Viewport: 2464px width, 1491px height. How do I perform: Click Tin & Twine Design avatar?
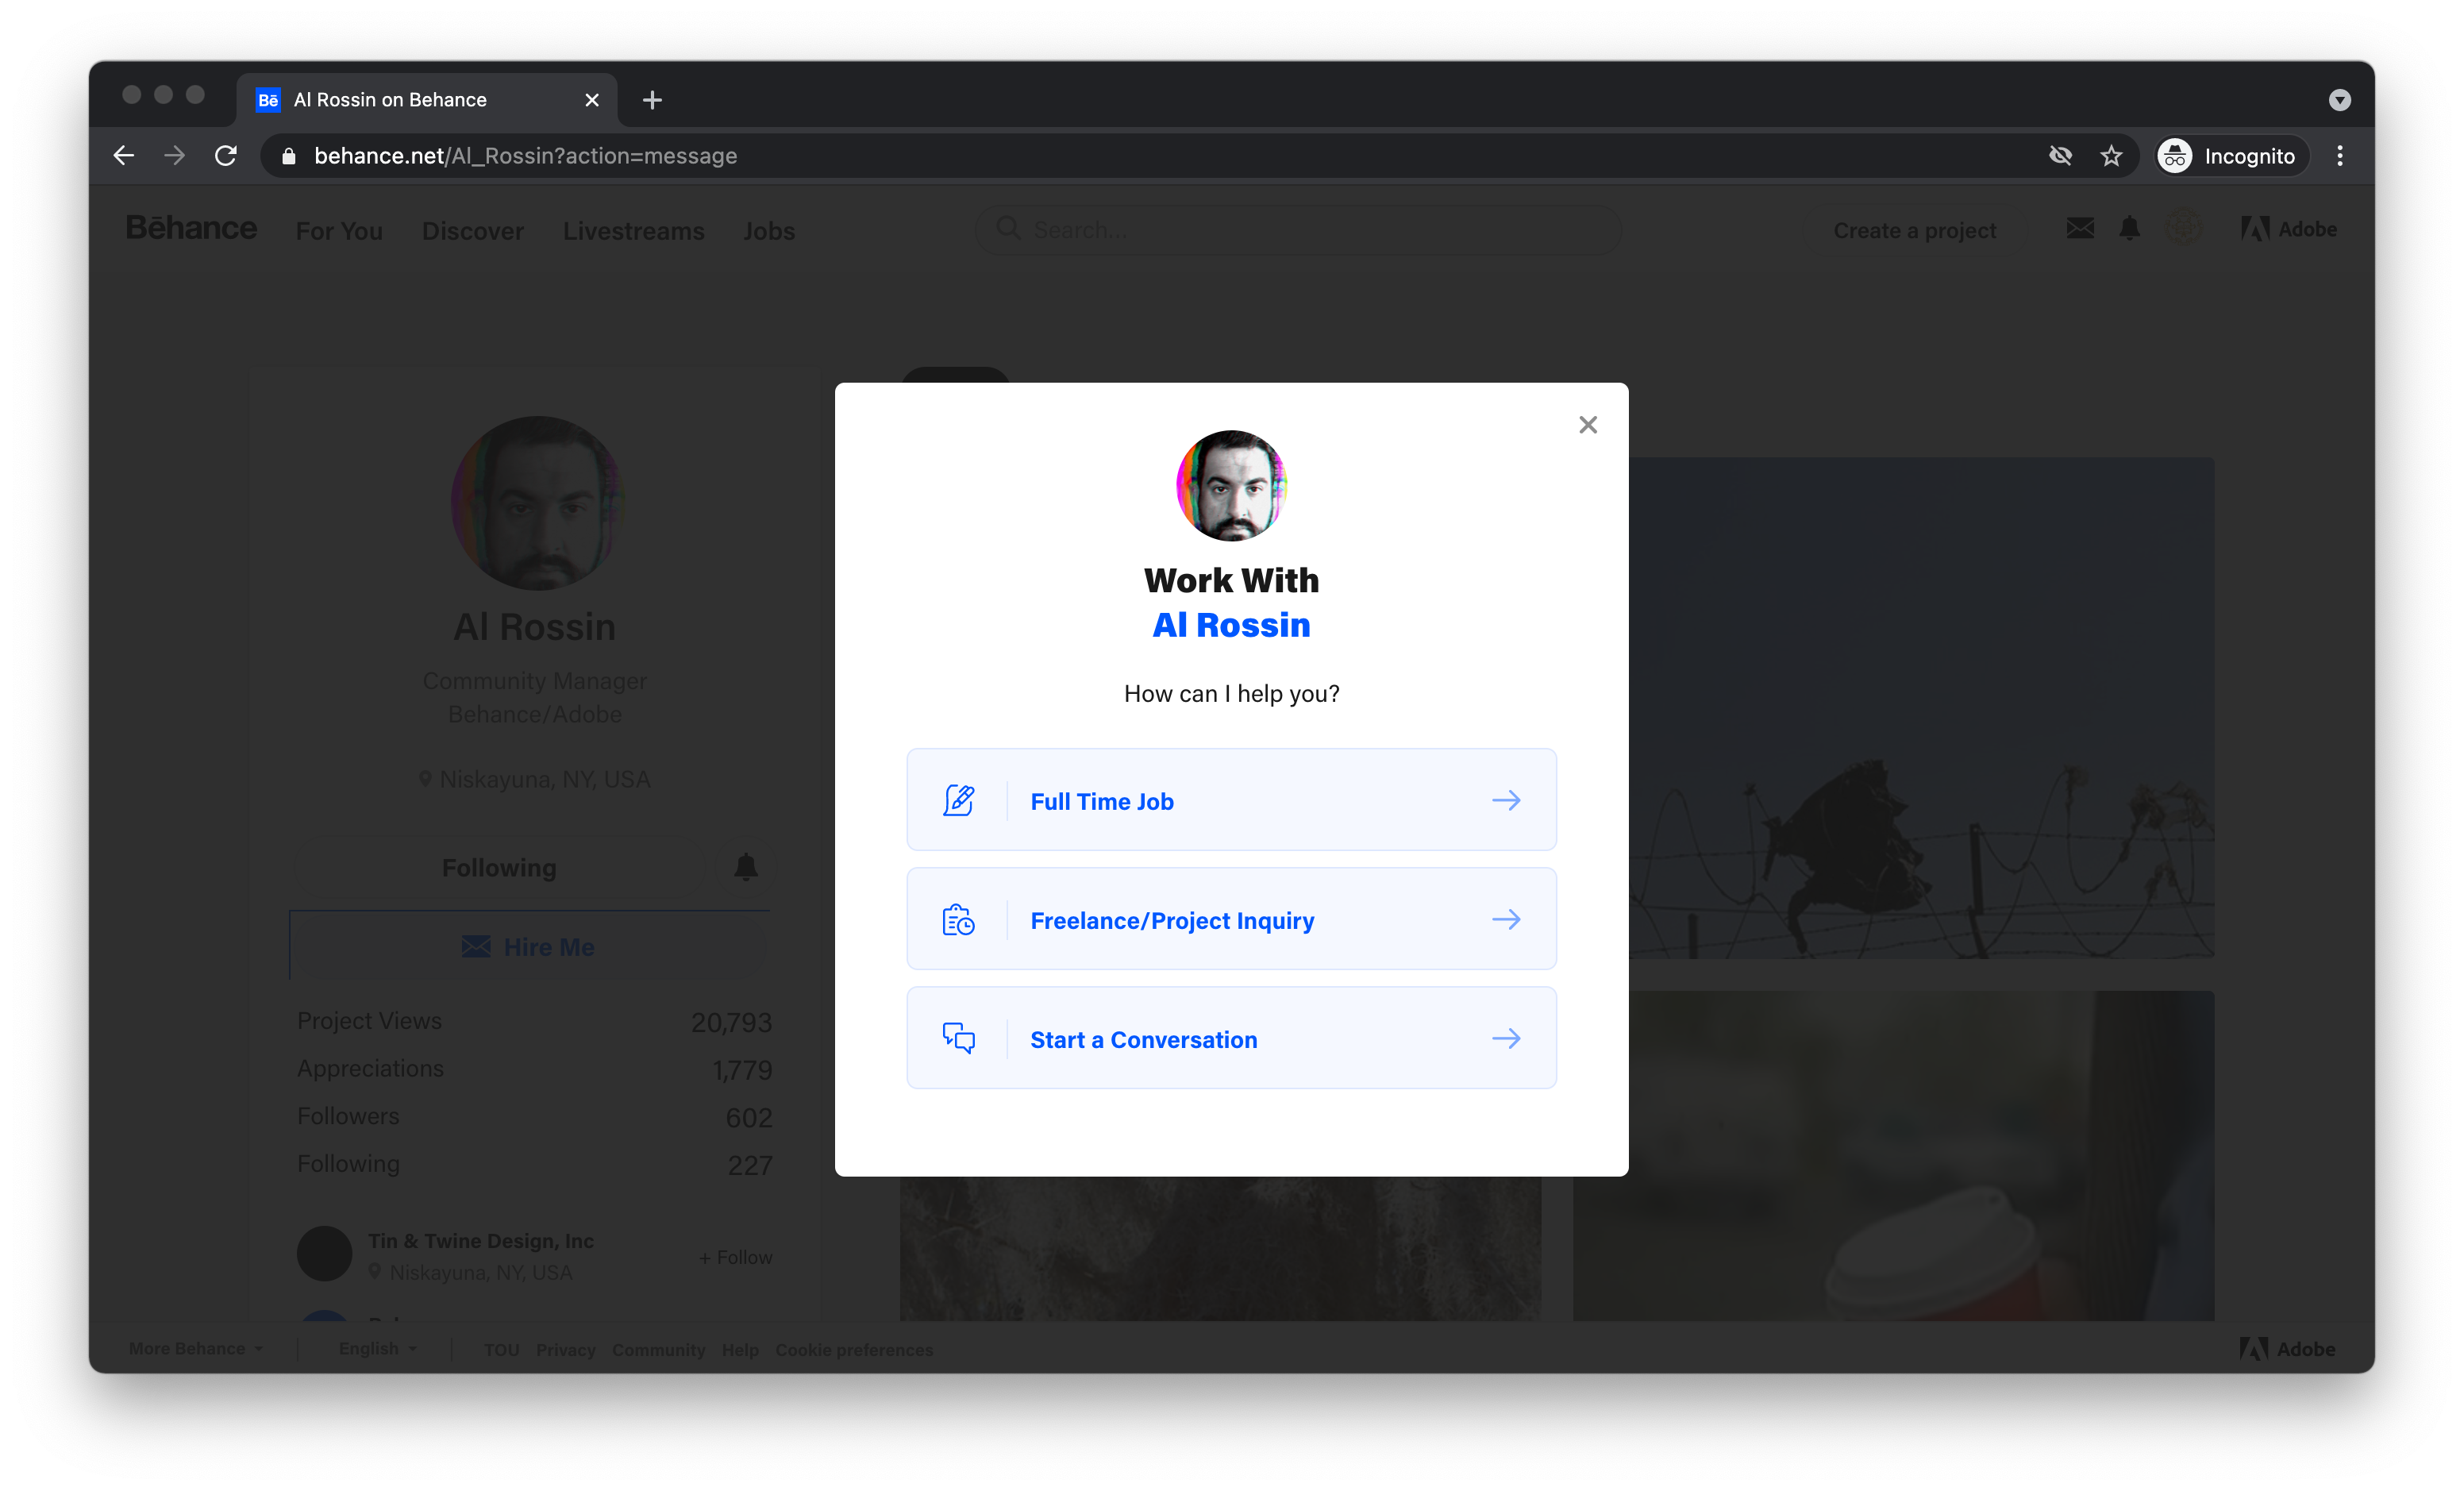click(325, 1254)
